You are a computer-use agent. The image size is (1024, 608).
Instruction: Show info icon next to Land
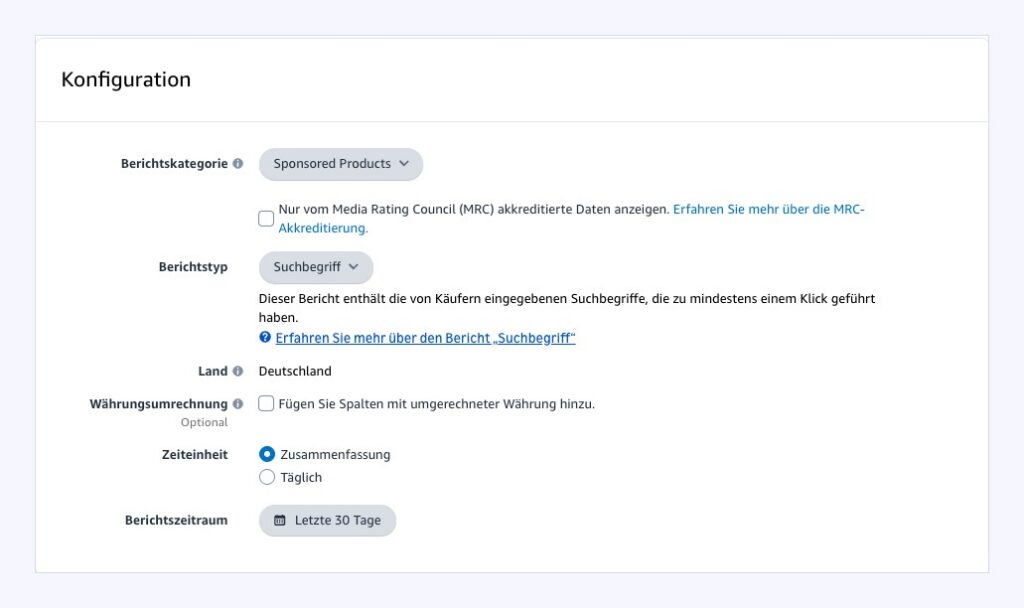click(238, 371)
